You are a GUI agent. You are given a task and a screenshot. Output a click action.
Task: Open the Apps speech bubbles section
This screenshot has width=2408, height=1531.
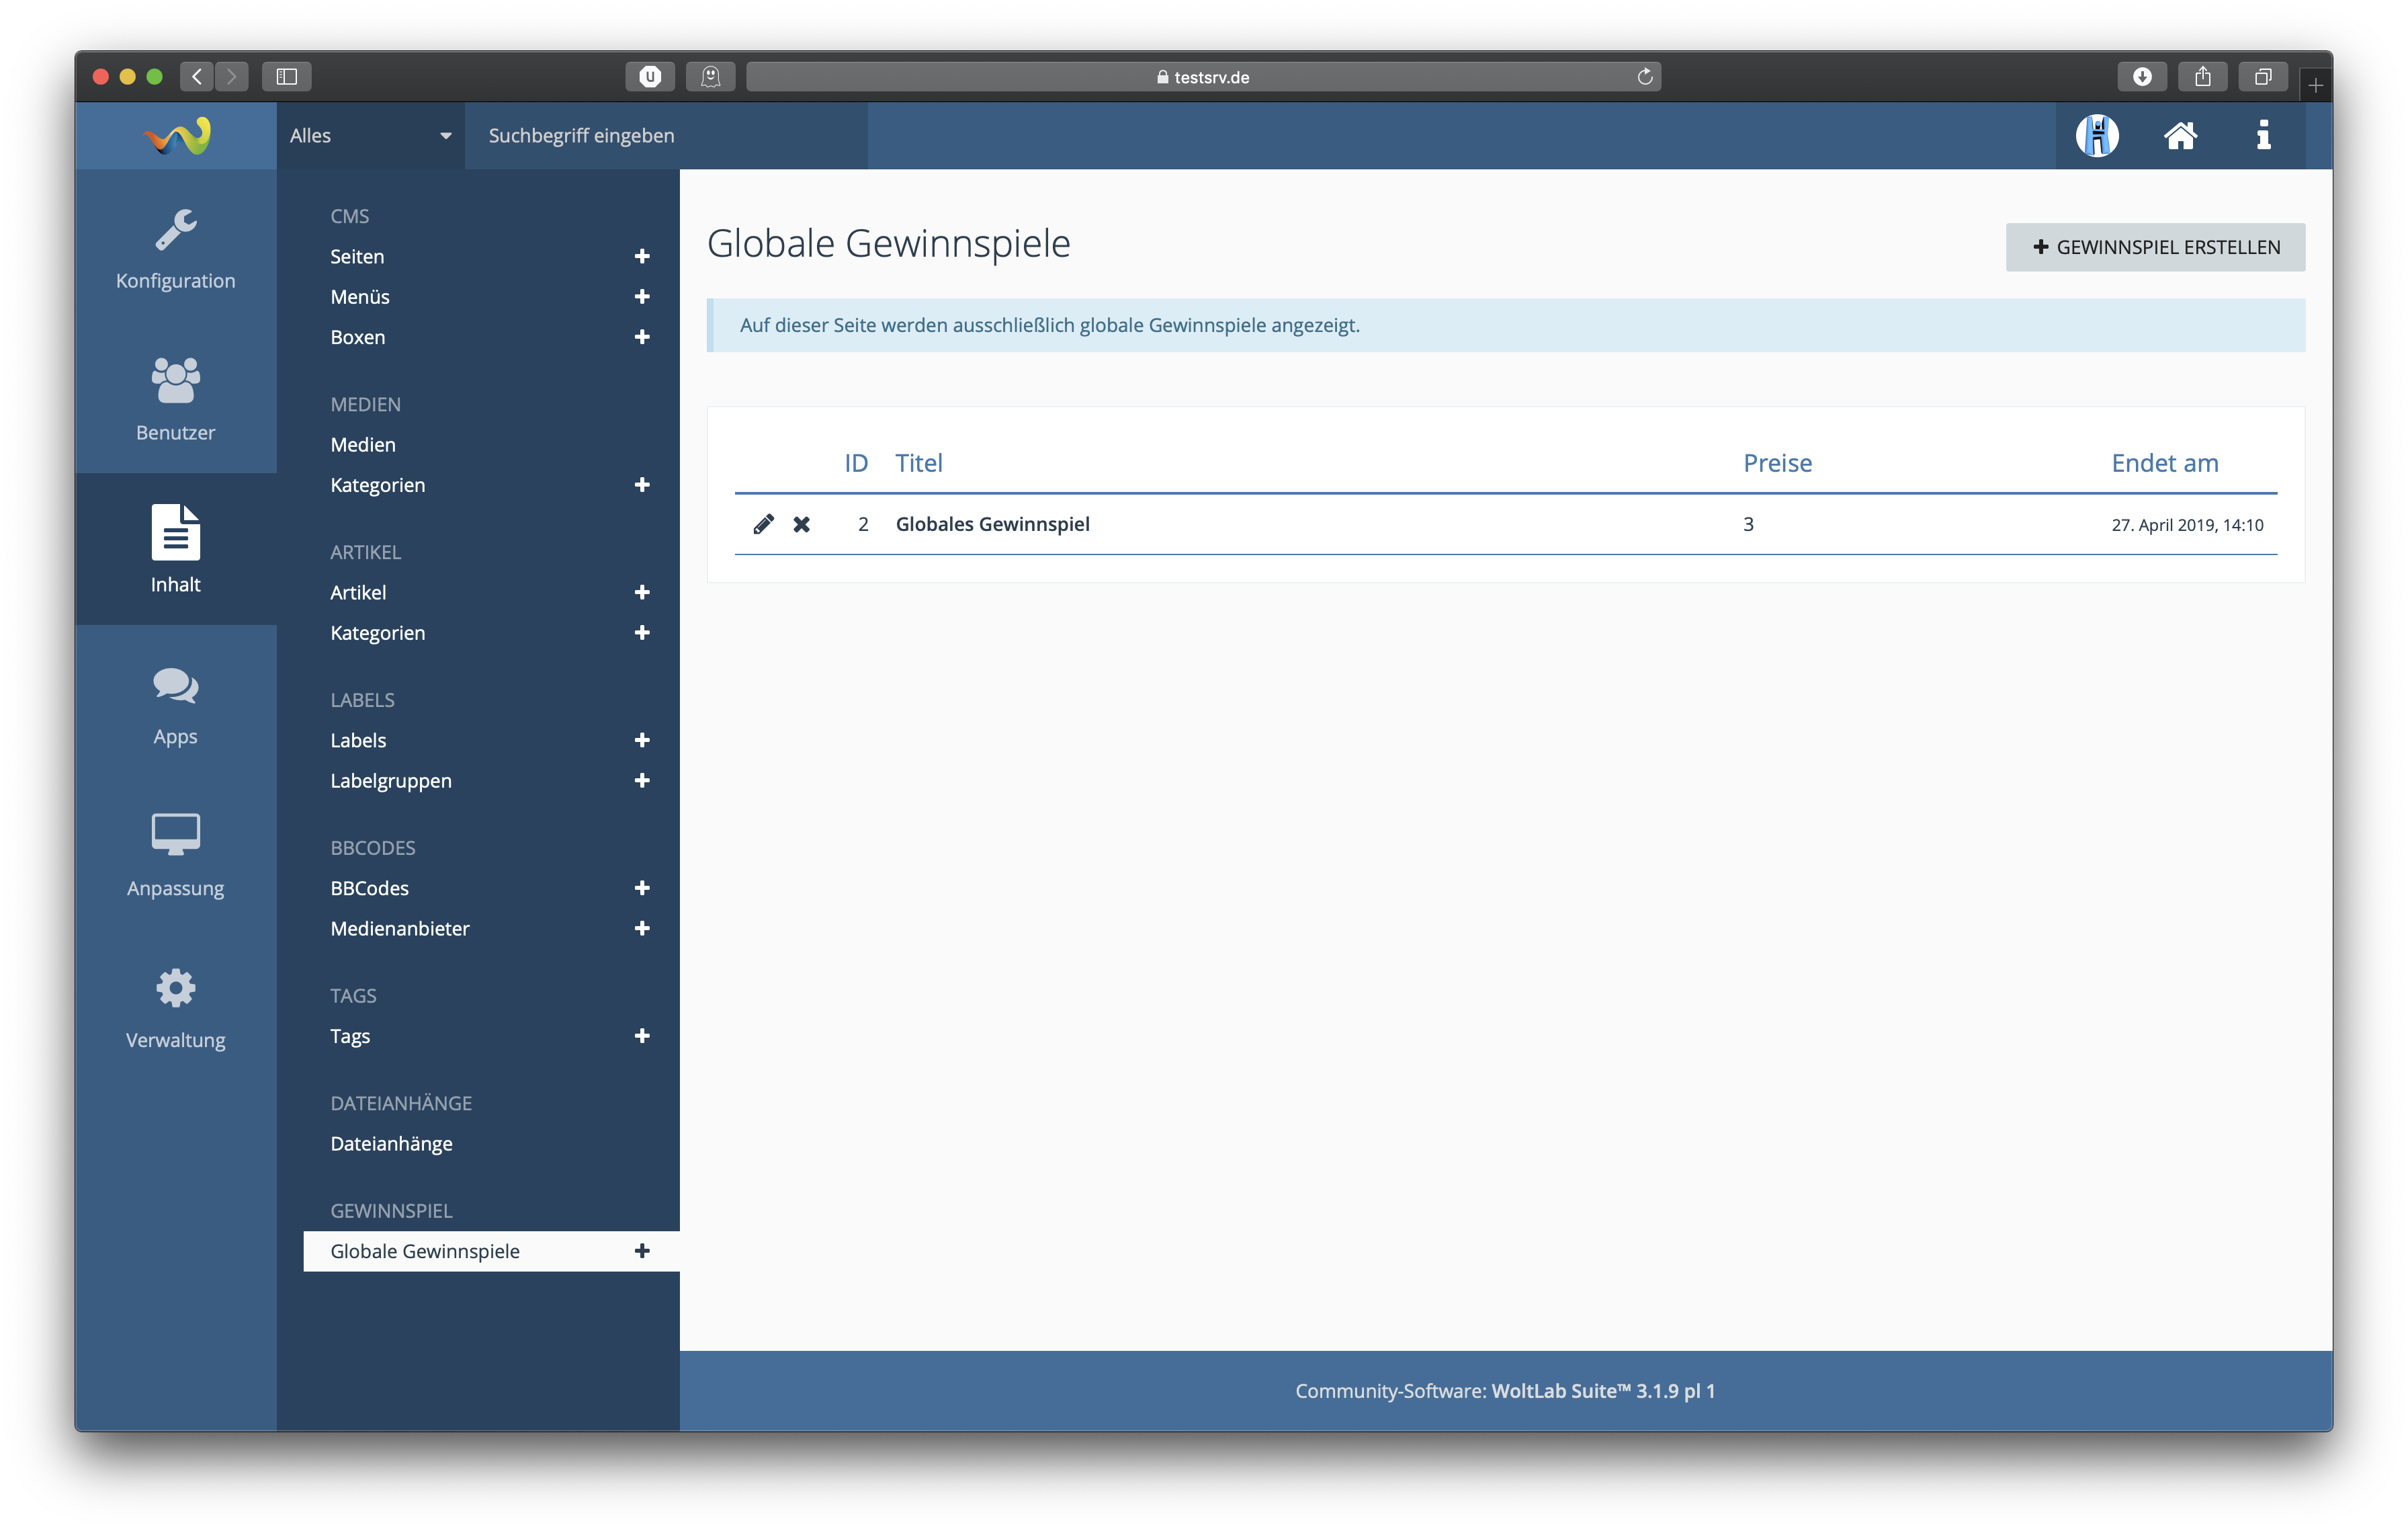point(175,705)
